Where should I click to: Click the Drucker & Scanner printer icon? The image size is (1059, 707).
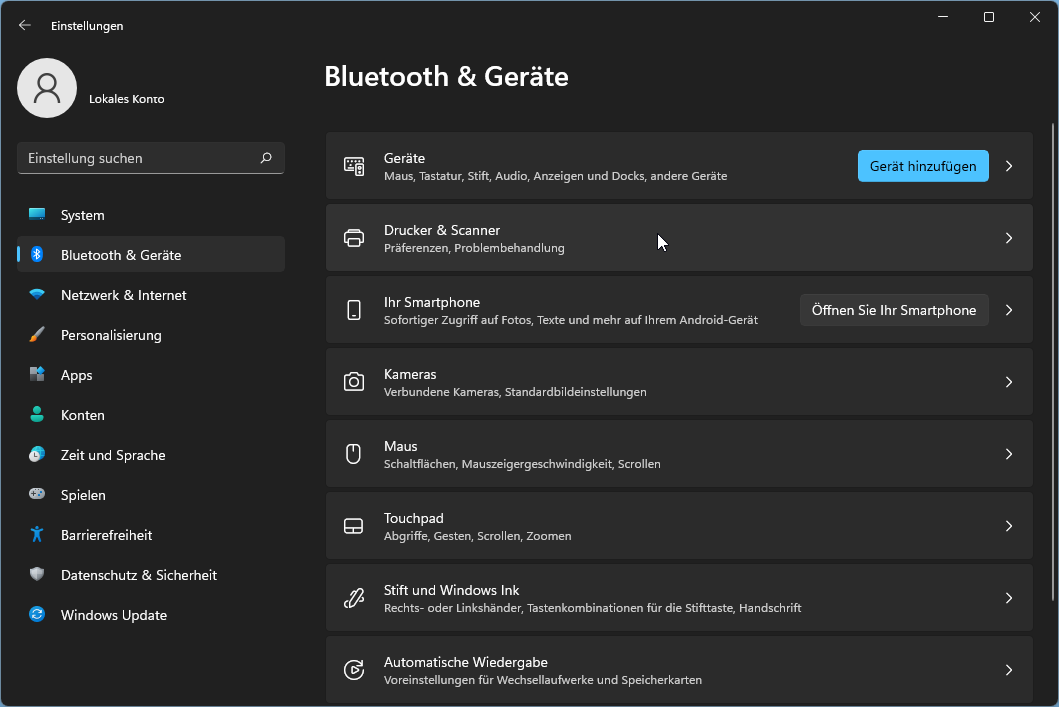pyautogui.click(x=354, y=238)
